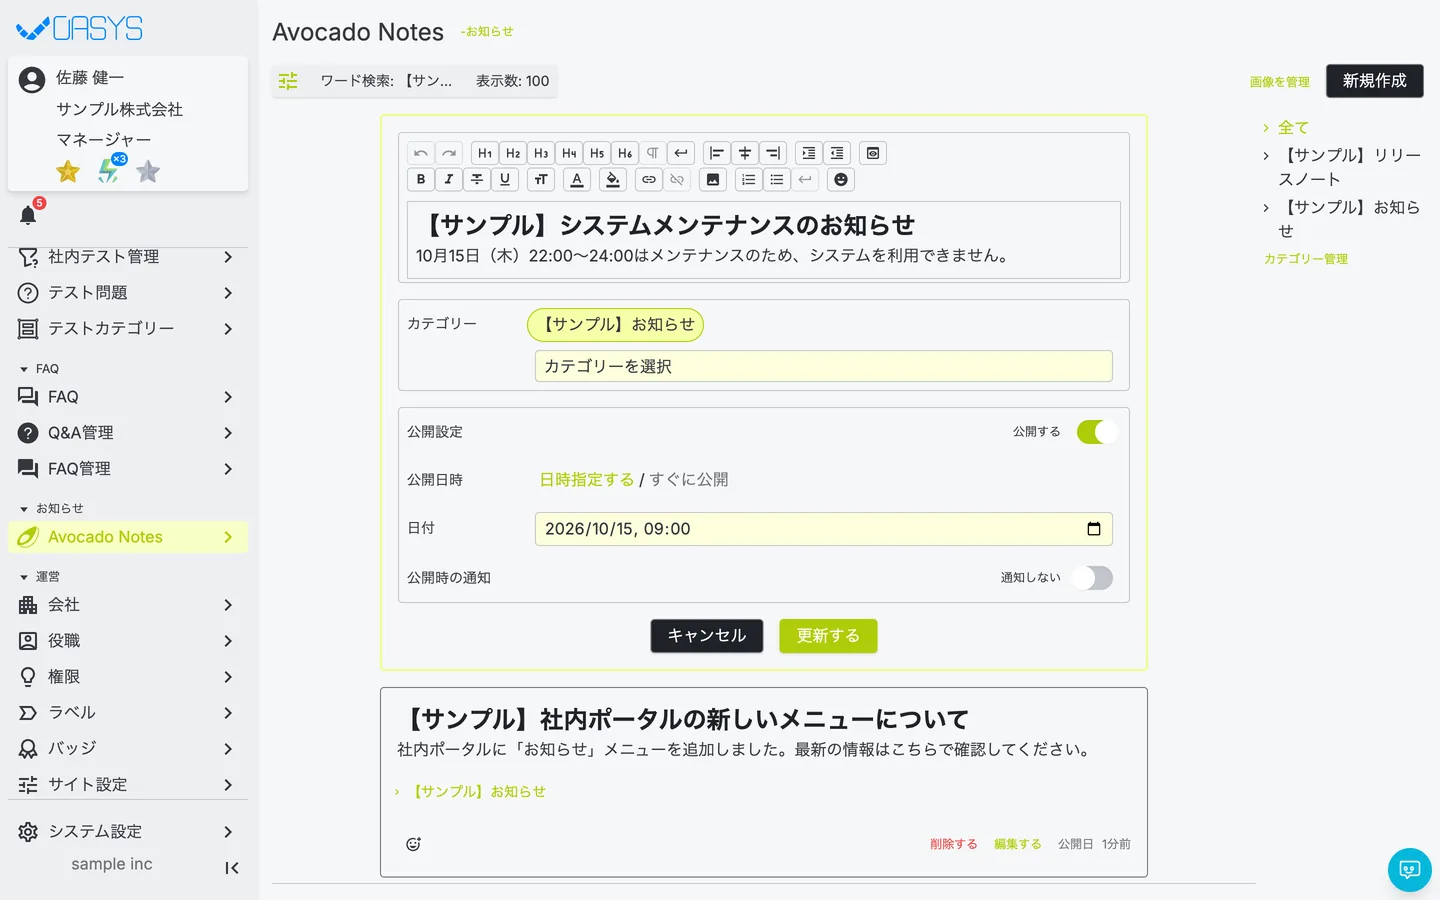Screen dimensions: 1440x900
Task: Apply strikethrough formatting
Action: pos(477,180)
